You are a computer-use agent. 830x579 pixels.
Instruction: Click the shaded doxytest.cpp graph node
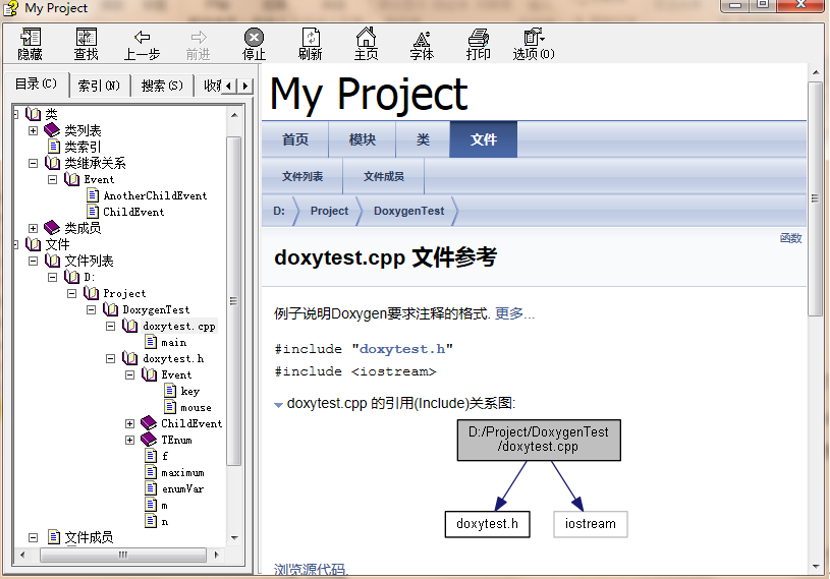(x=539, y=440)
